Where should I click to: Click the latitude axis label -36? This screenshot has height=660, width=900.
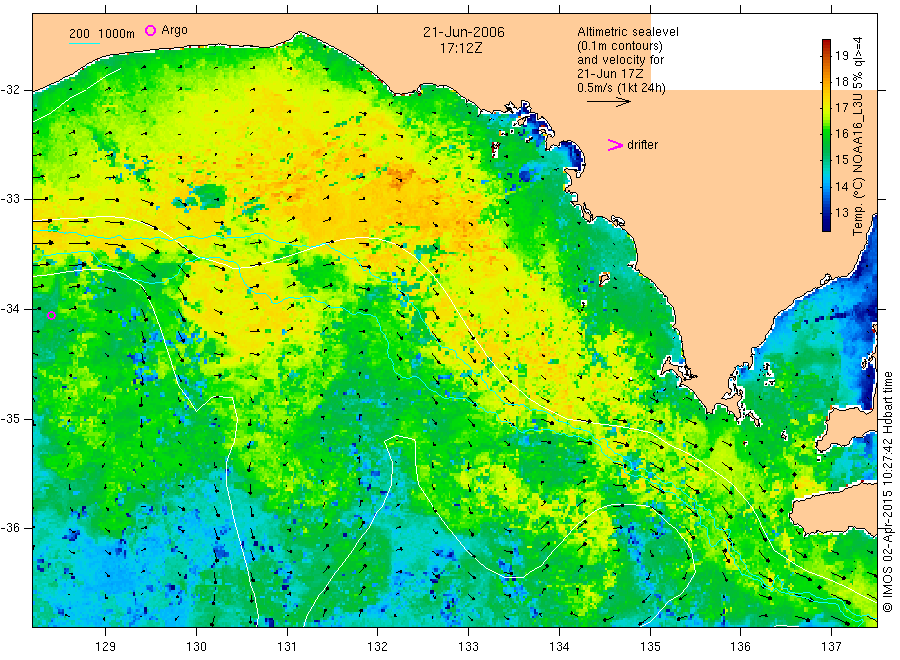(x=10, y=527)
